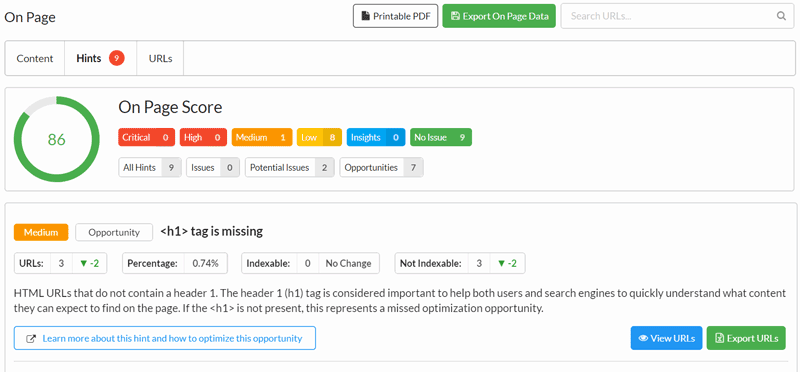Filter hints by Medium severity

pyautogui.click(x=262, y=137)
